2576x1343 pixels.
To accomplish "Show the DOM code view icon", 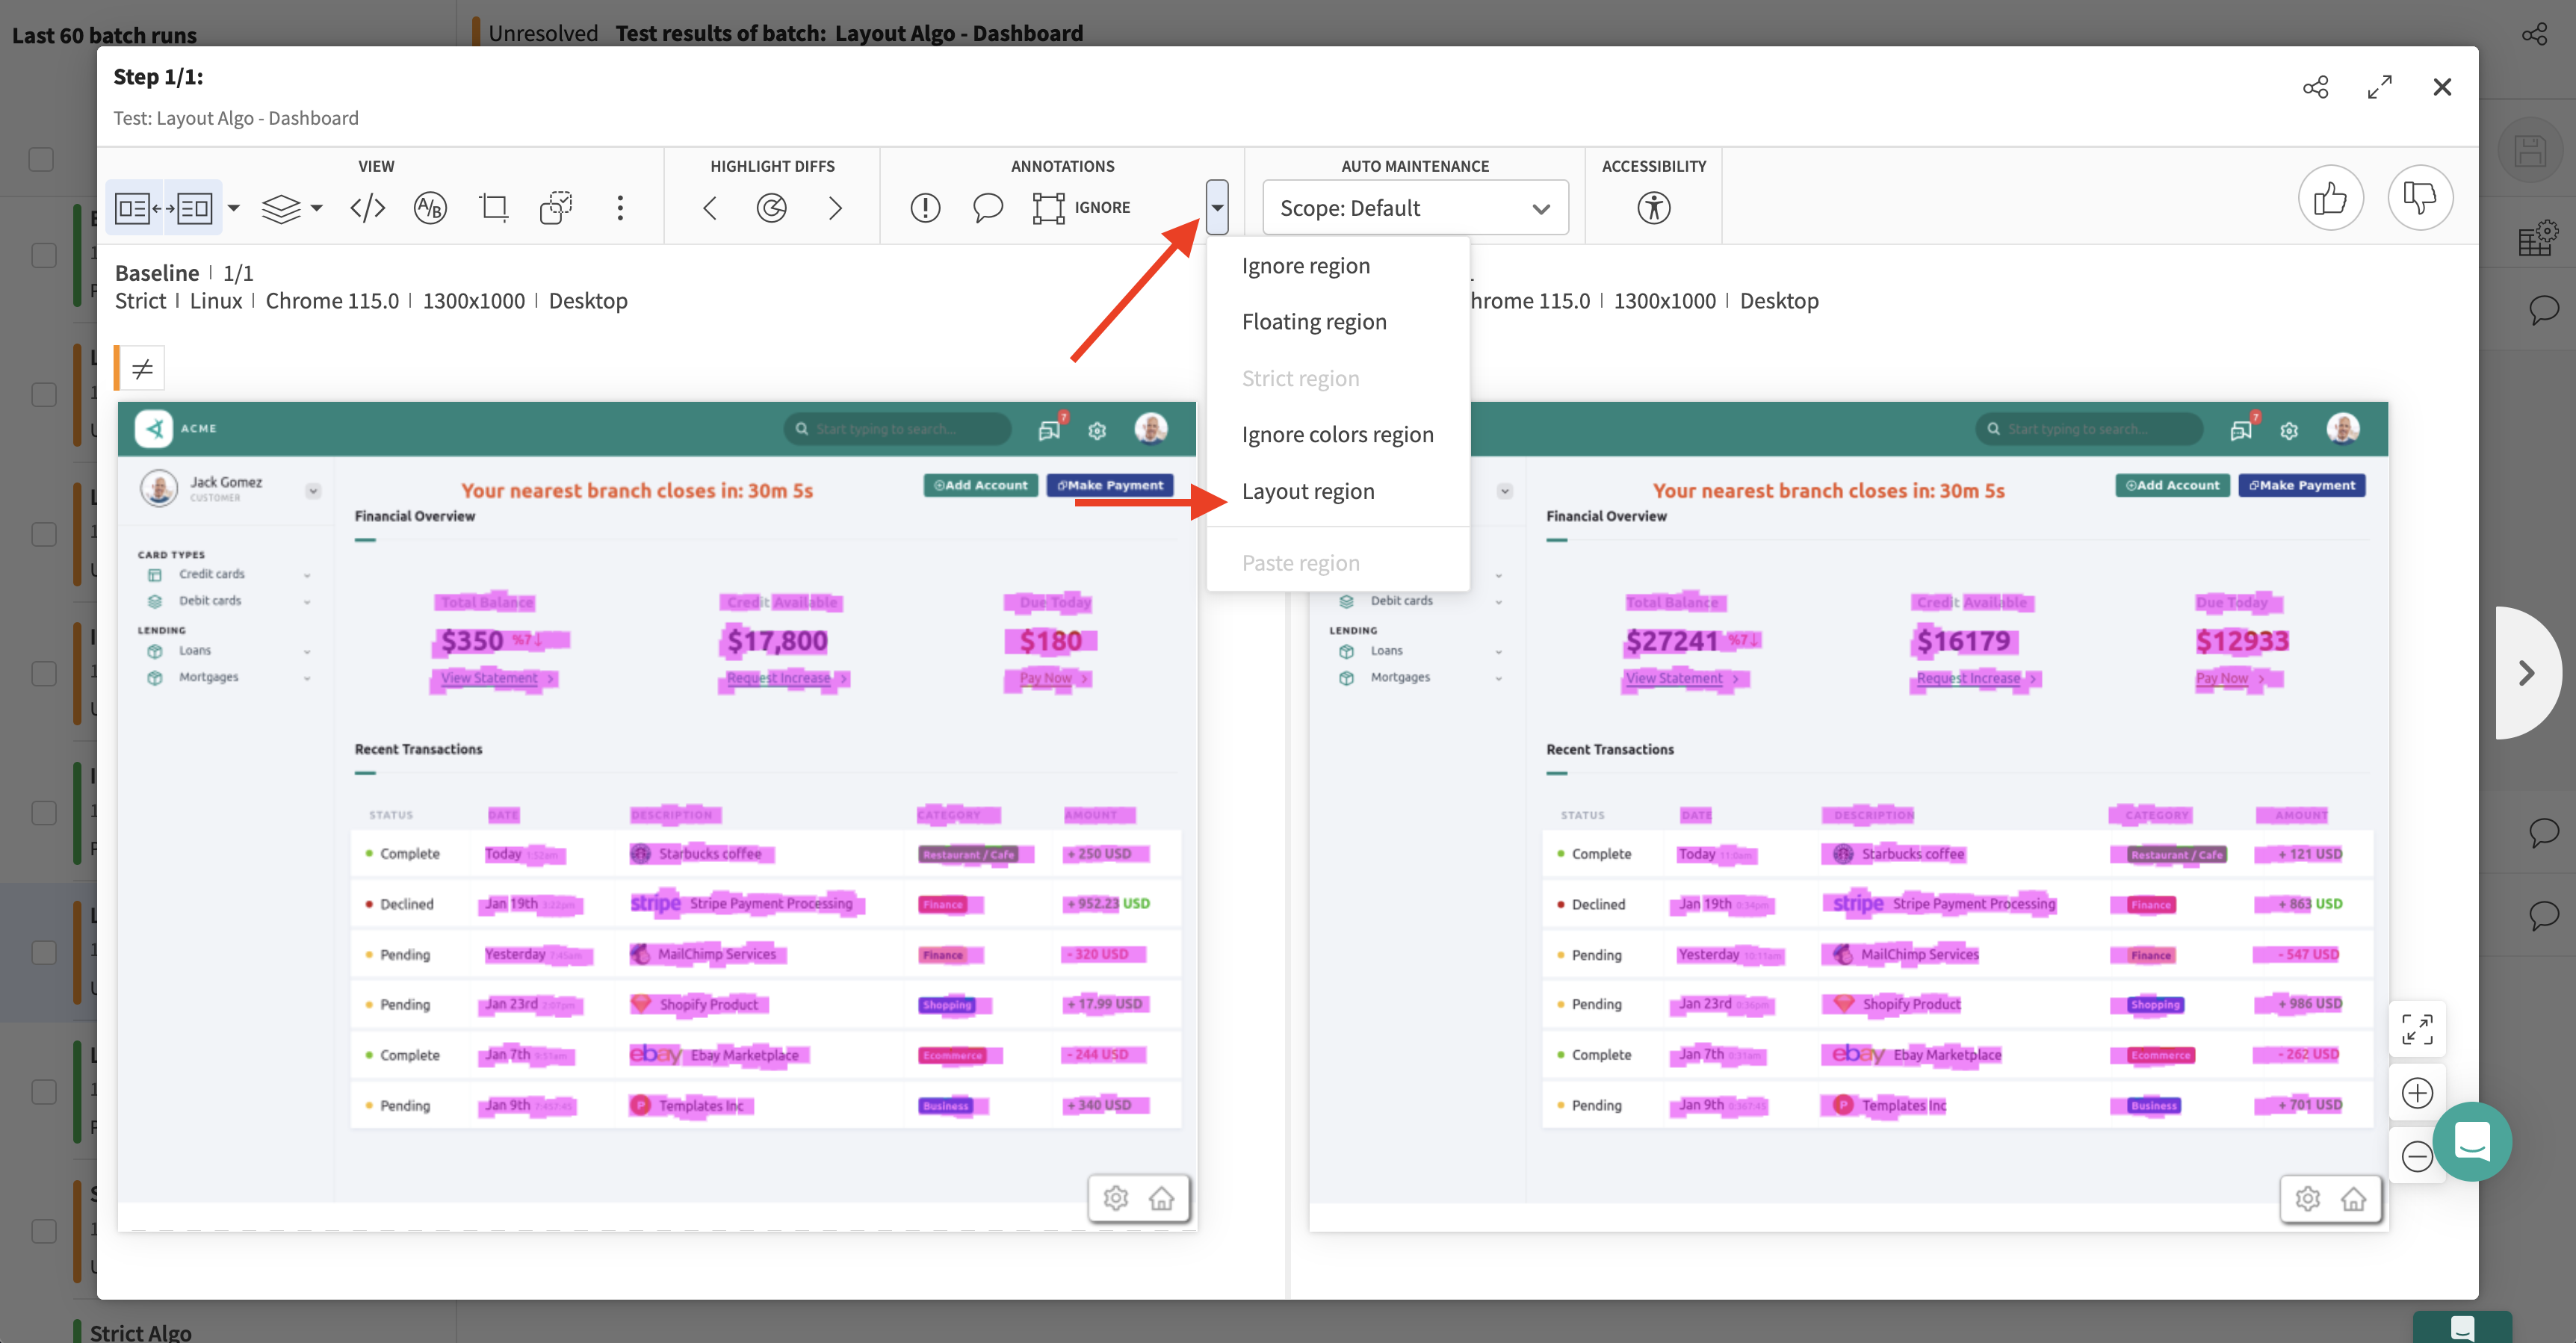I will 367,208.
